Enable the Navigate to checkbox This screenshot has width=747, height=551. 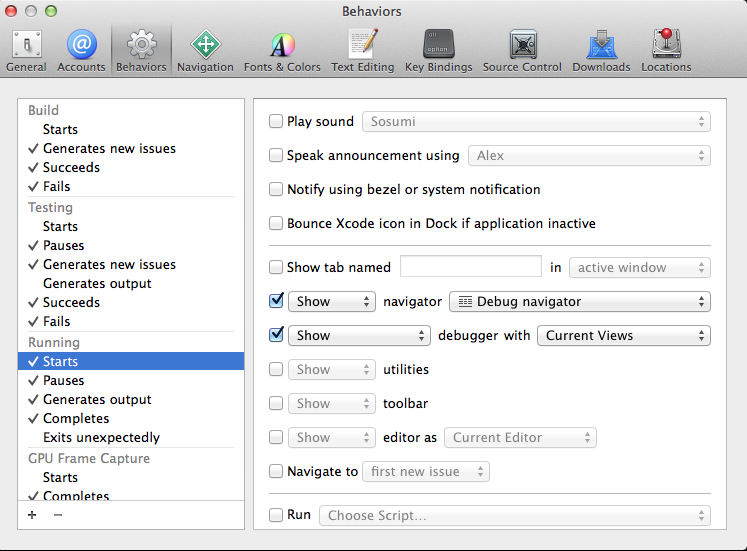276,471
